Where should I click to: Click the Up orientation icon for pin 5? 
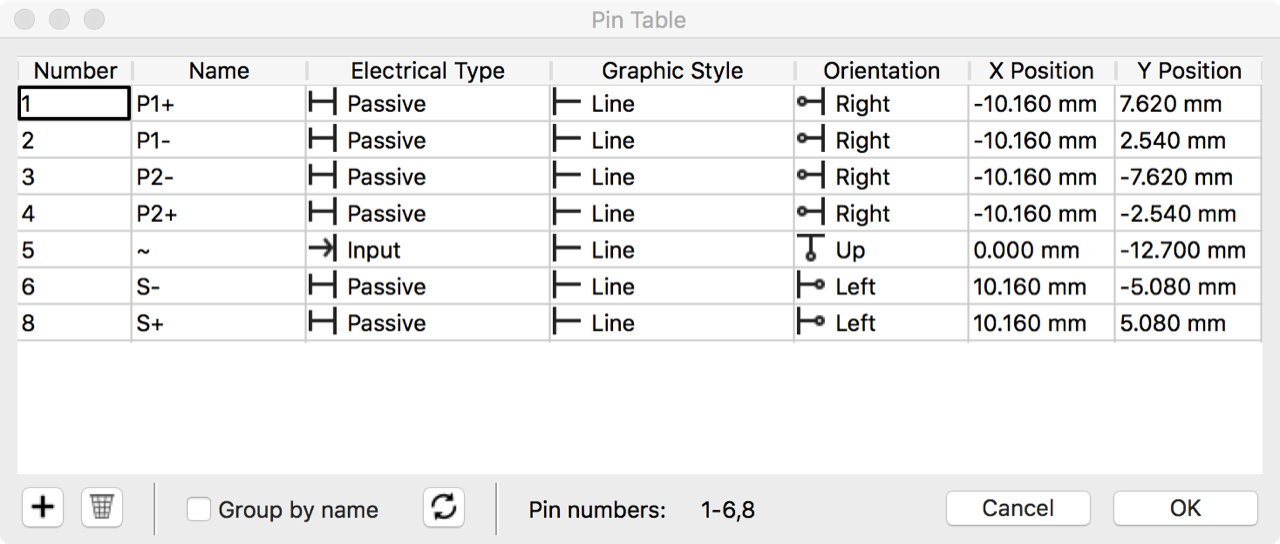[x=810, y=250]
